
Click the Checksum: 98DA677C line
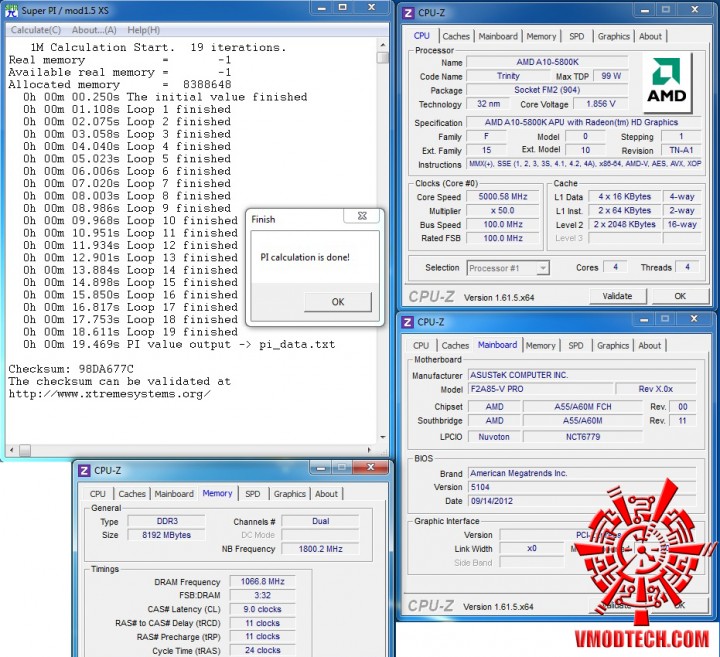coord(71,369)
